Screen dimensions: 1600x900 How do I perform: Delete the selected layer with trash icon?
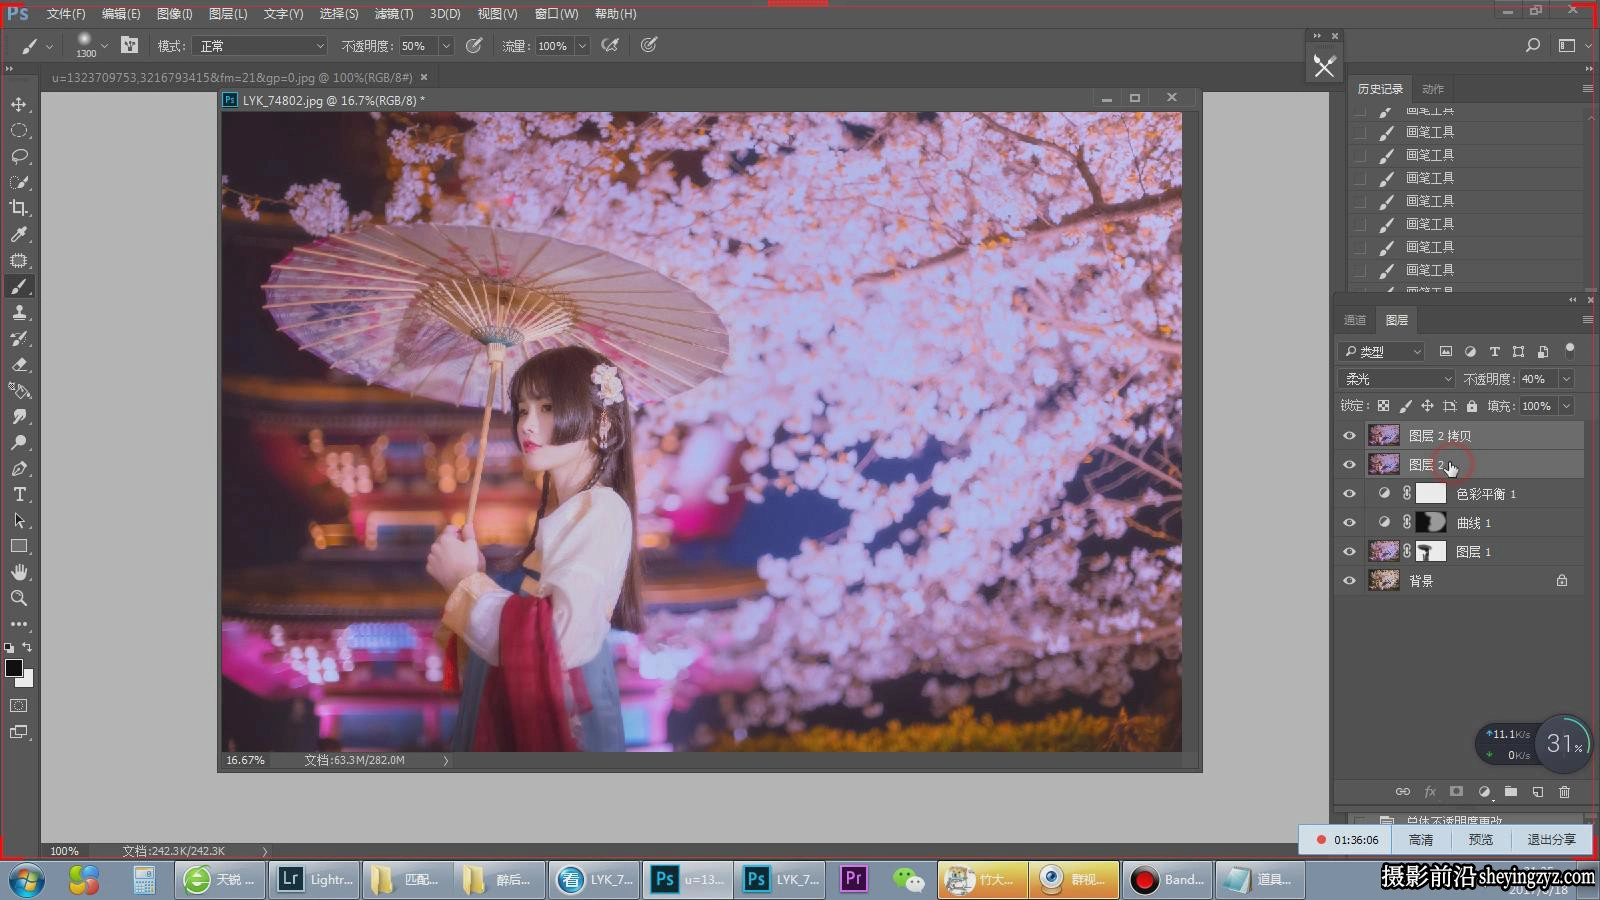point(1565,792)
